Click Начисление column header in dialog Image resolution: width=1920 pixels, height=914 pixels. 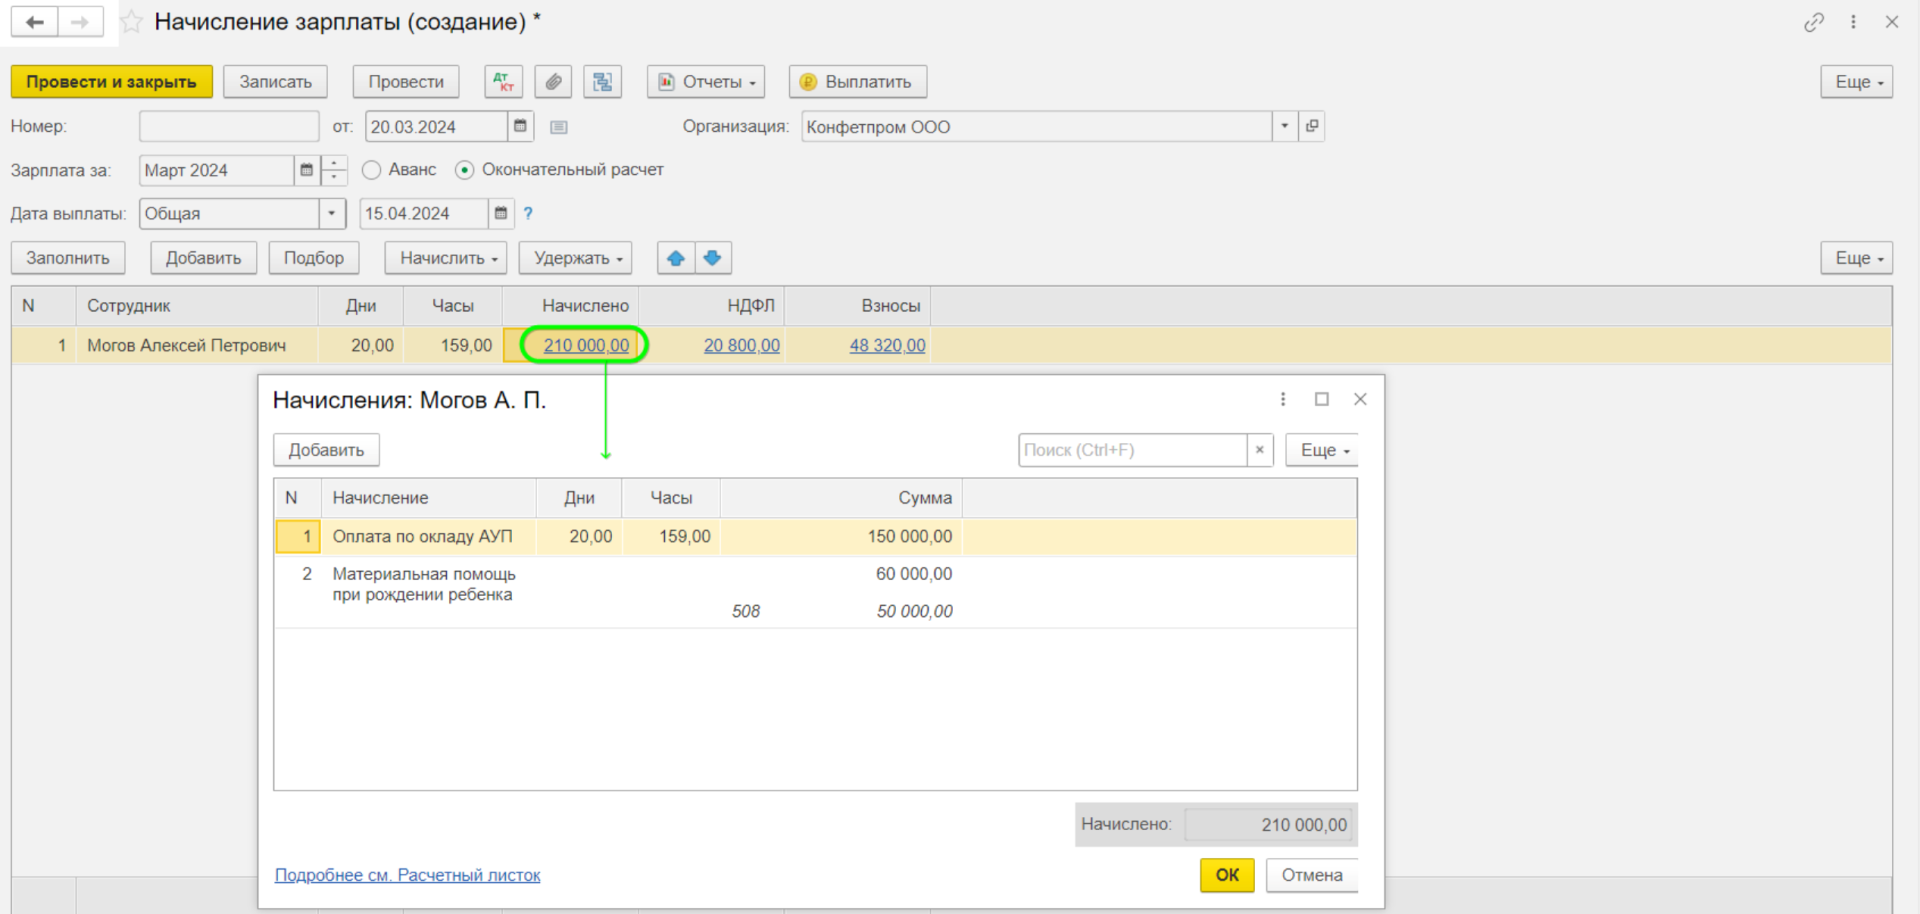click(x=429, y=498)
